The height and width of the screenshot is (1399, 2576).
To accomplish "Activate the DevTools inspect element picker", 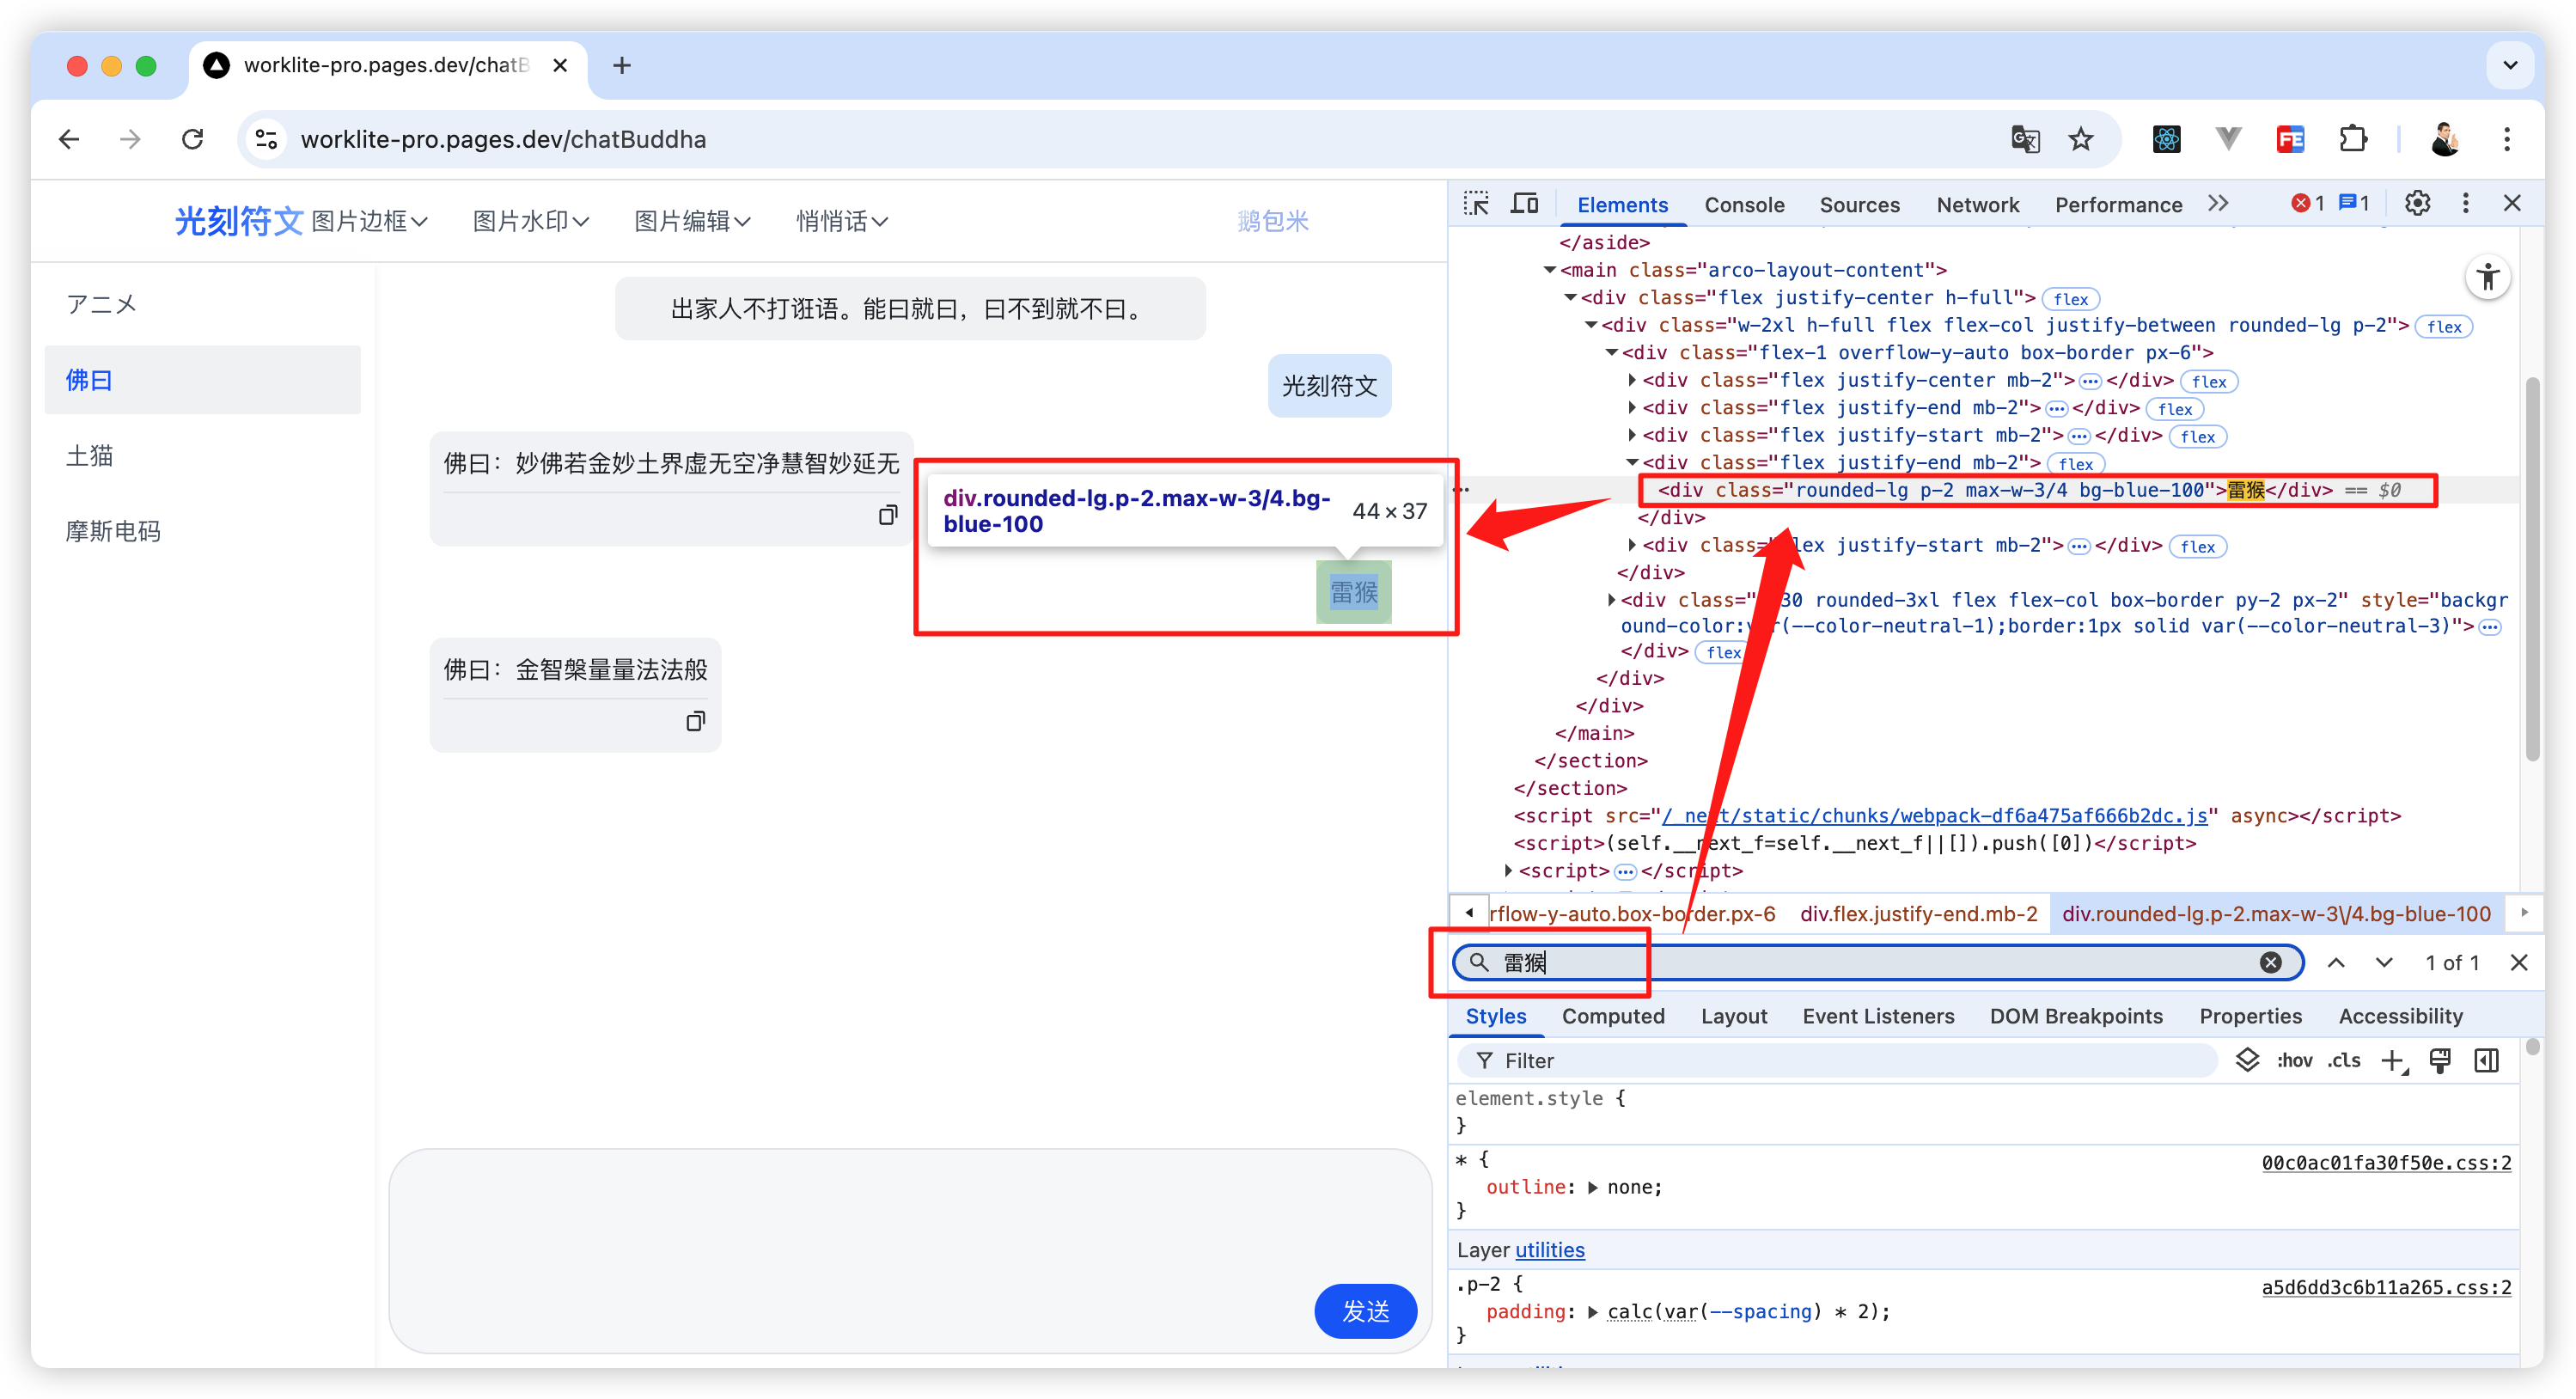I will pos(1476,203).
